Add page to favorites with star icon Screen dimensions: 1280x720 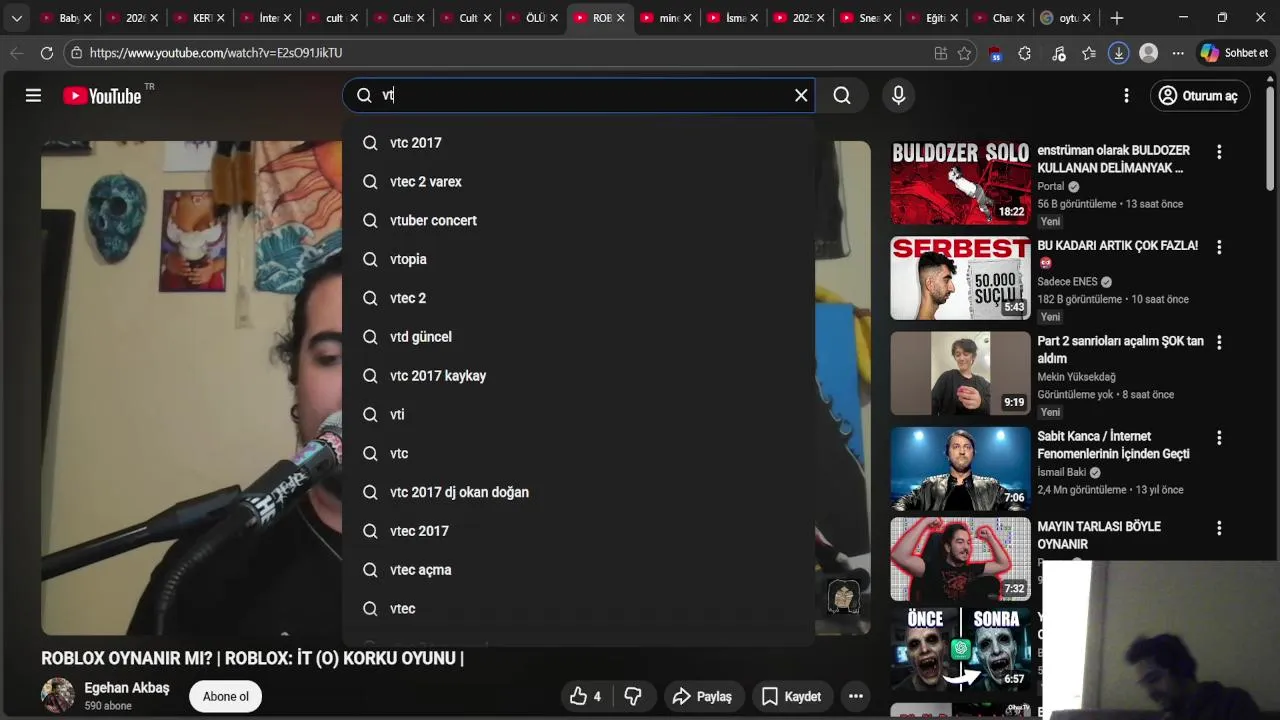point(964,53)
